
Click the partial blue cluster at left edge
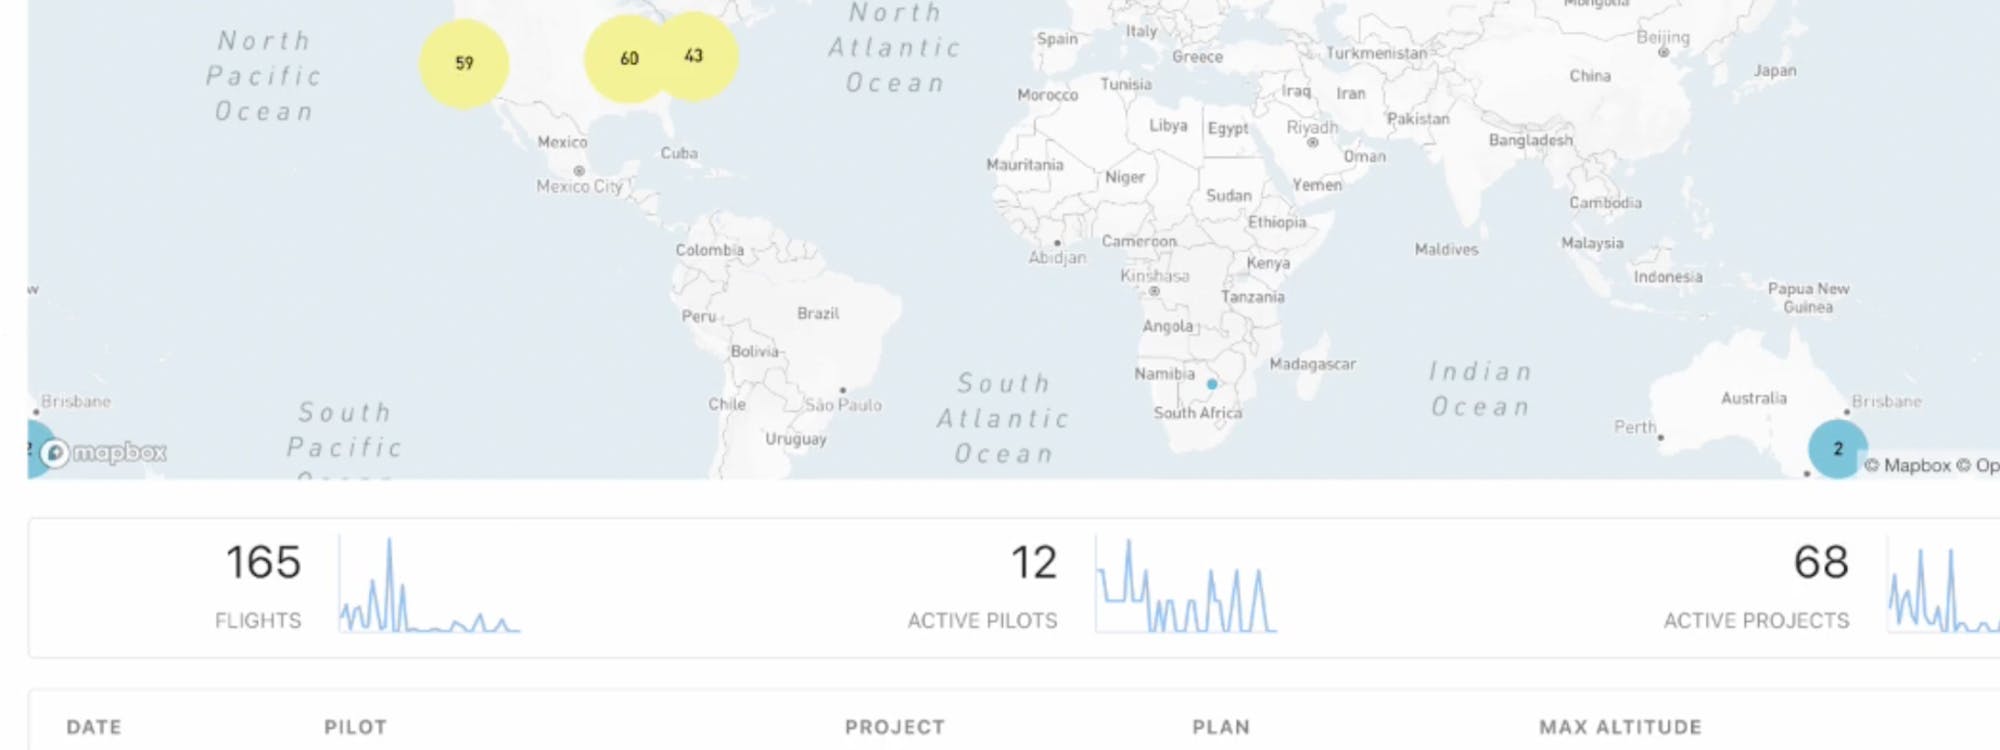point(38,450)
